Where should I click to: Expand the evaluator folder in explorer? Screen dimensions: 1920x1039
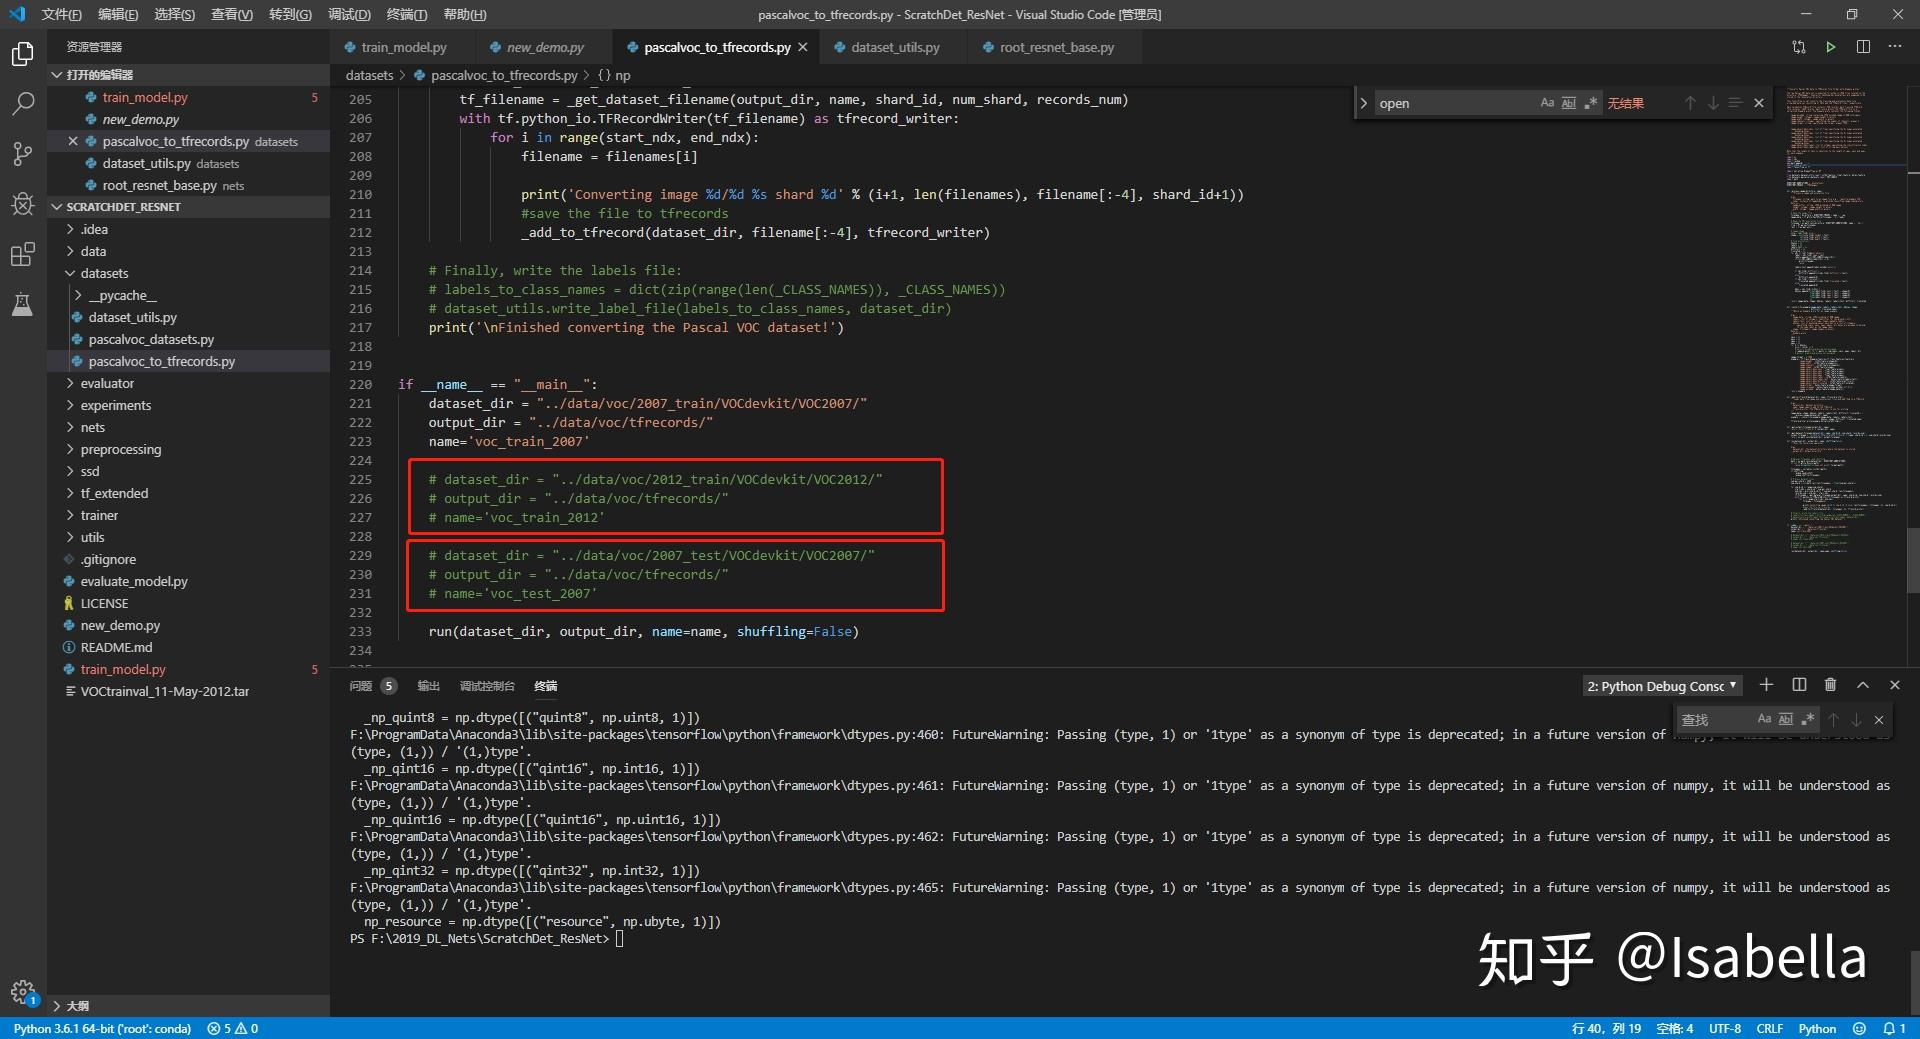[x=107, y=383]
